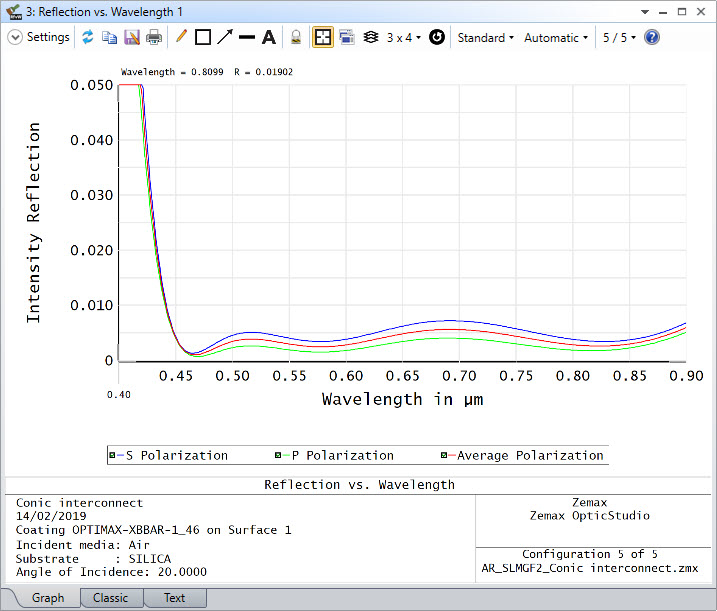Select the text annotation A tool
Image resolution: width=717 pixels, height=611 pixels.
tap(269, 38)
